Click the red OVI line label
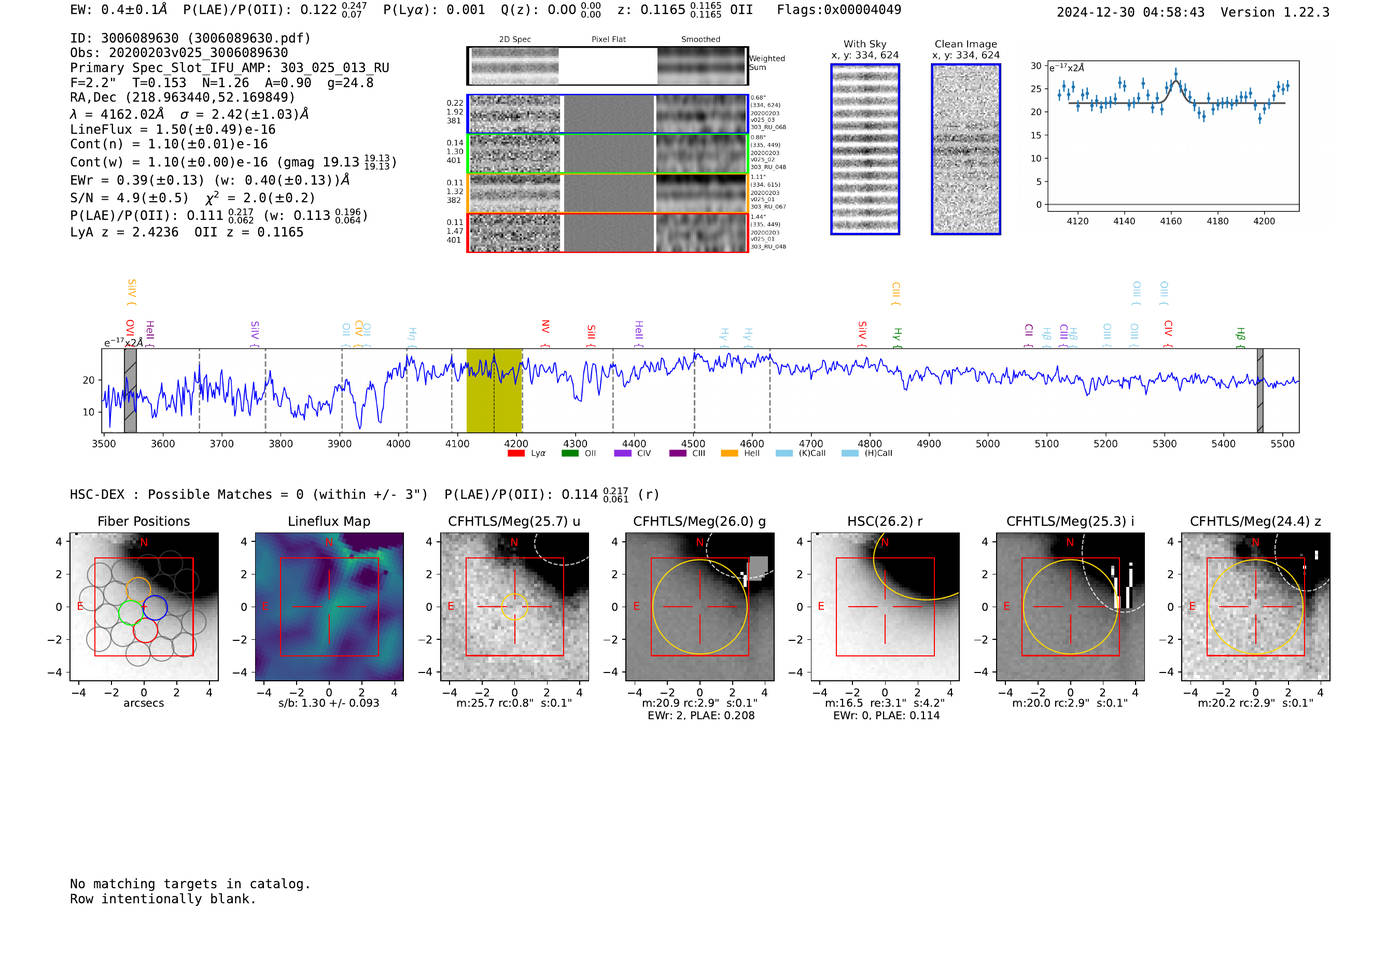This screenshot has width=1400, height=953. point(130,332)
